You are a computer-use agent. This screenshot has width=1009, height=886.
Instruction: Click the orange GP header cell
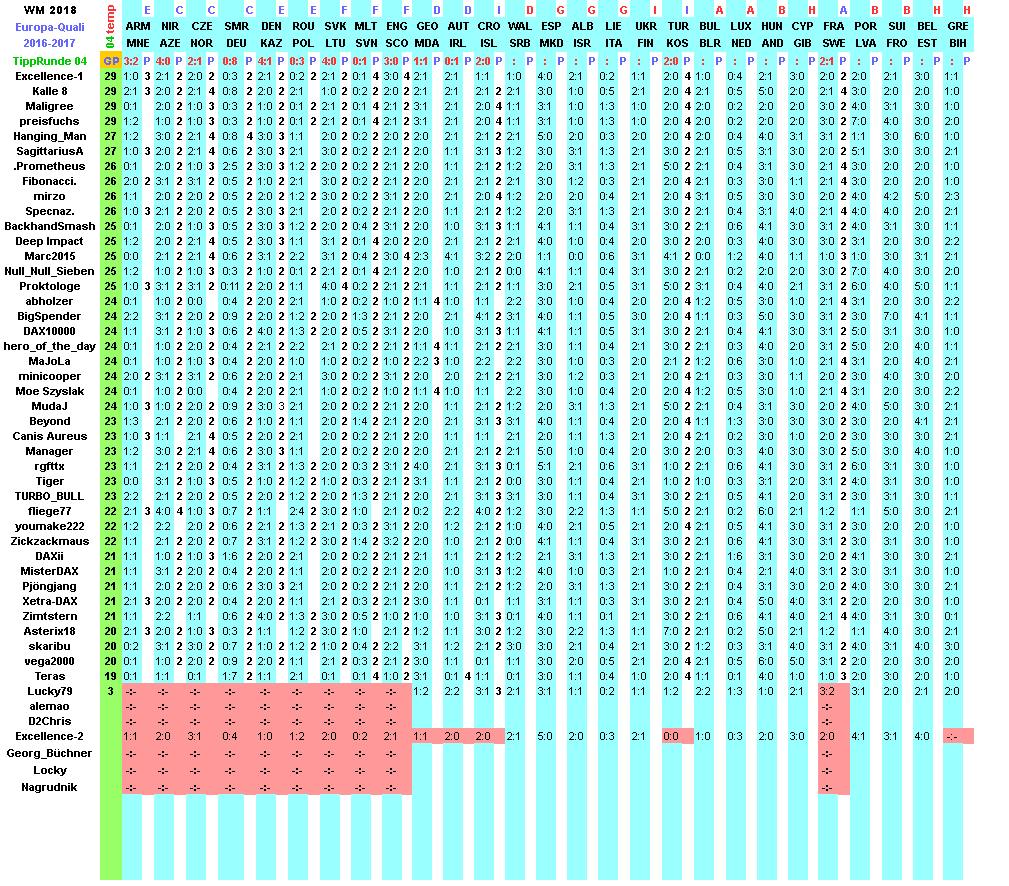click(110, 61)
